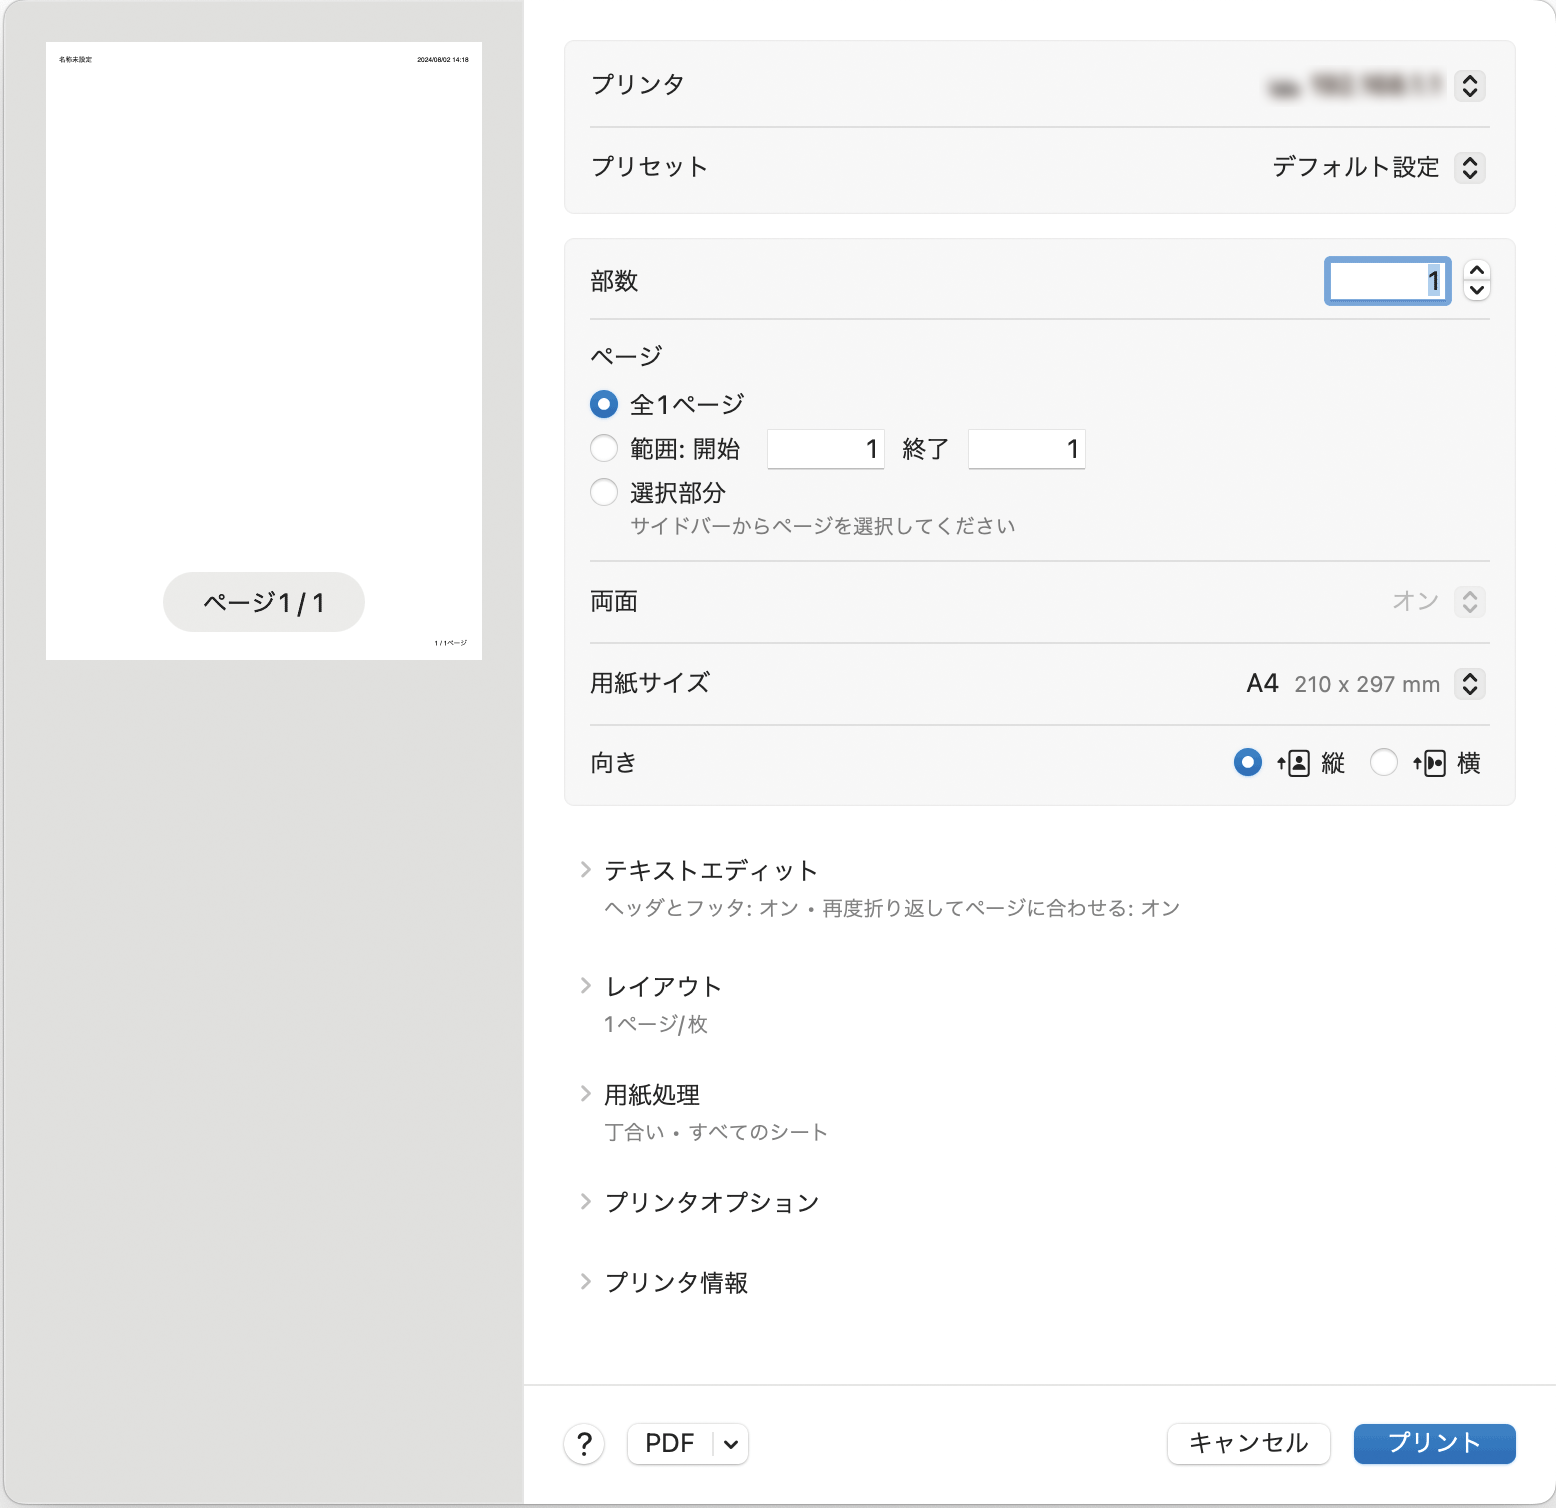The image size is (1556, 1508).
Task: Click the preset selection stepper arrows
Action: tap(1470, 168)
